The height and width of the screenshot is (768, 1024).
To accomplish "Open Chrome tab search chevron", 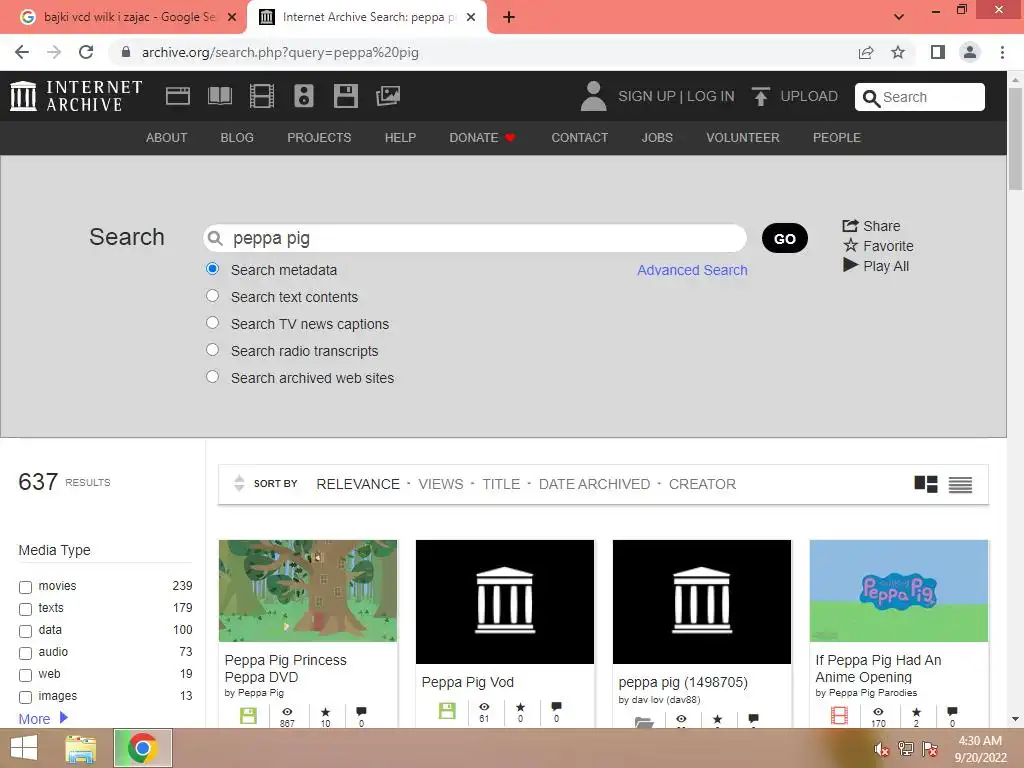I will (899, 17).
